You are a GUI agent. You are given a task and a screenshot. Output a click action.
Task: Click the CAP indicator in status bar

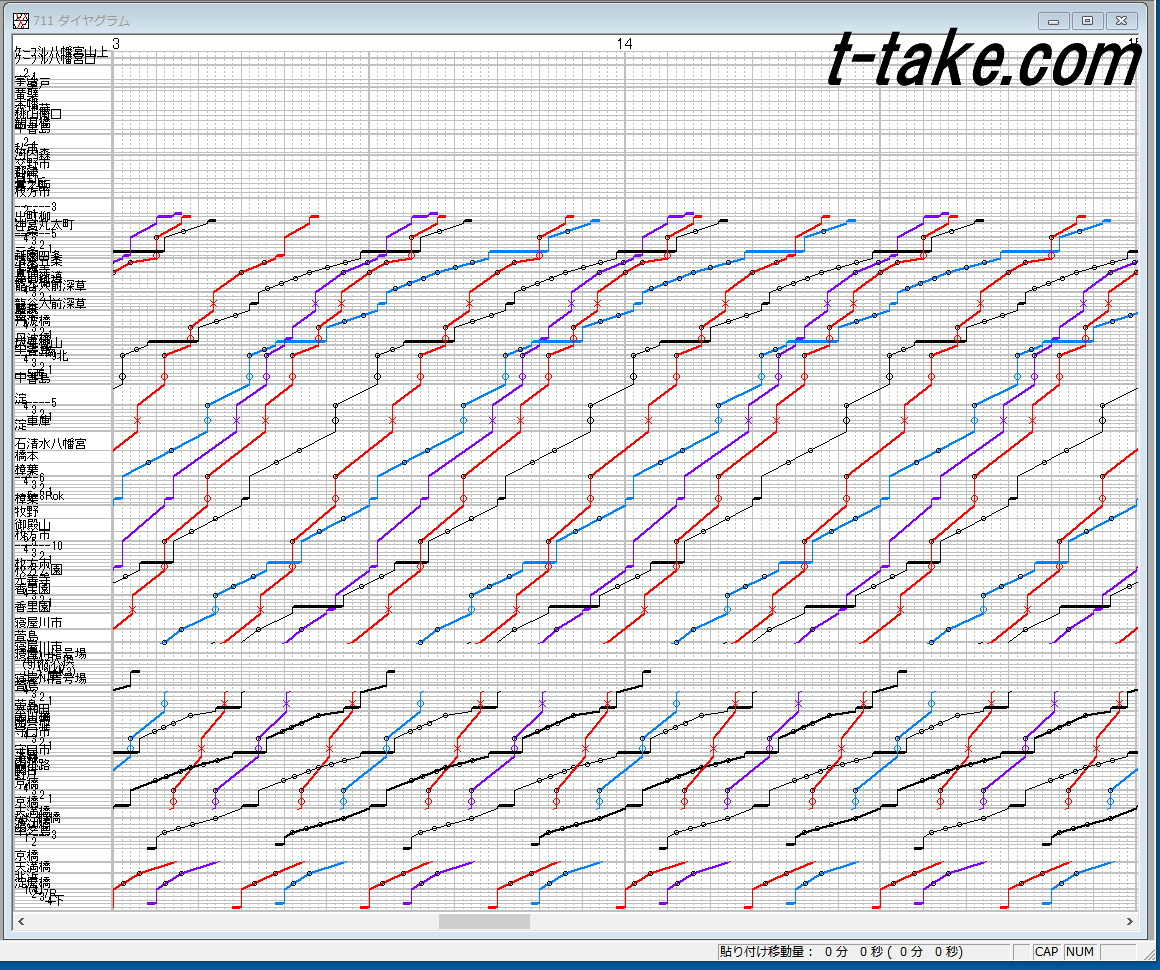pyautogui.click(x=1046, y=952)
